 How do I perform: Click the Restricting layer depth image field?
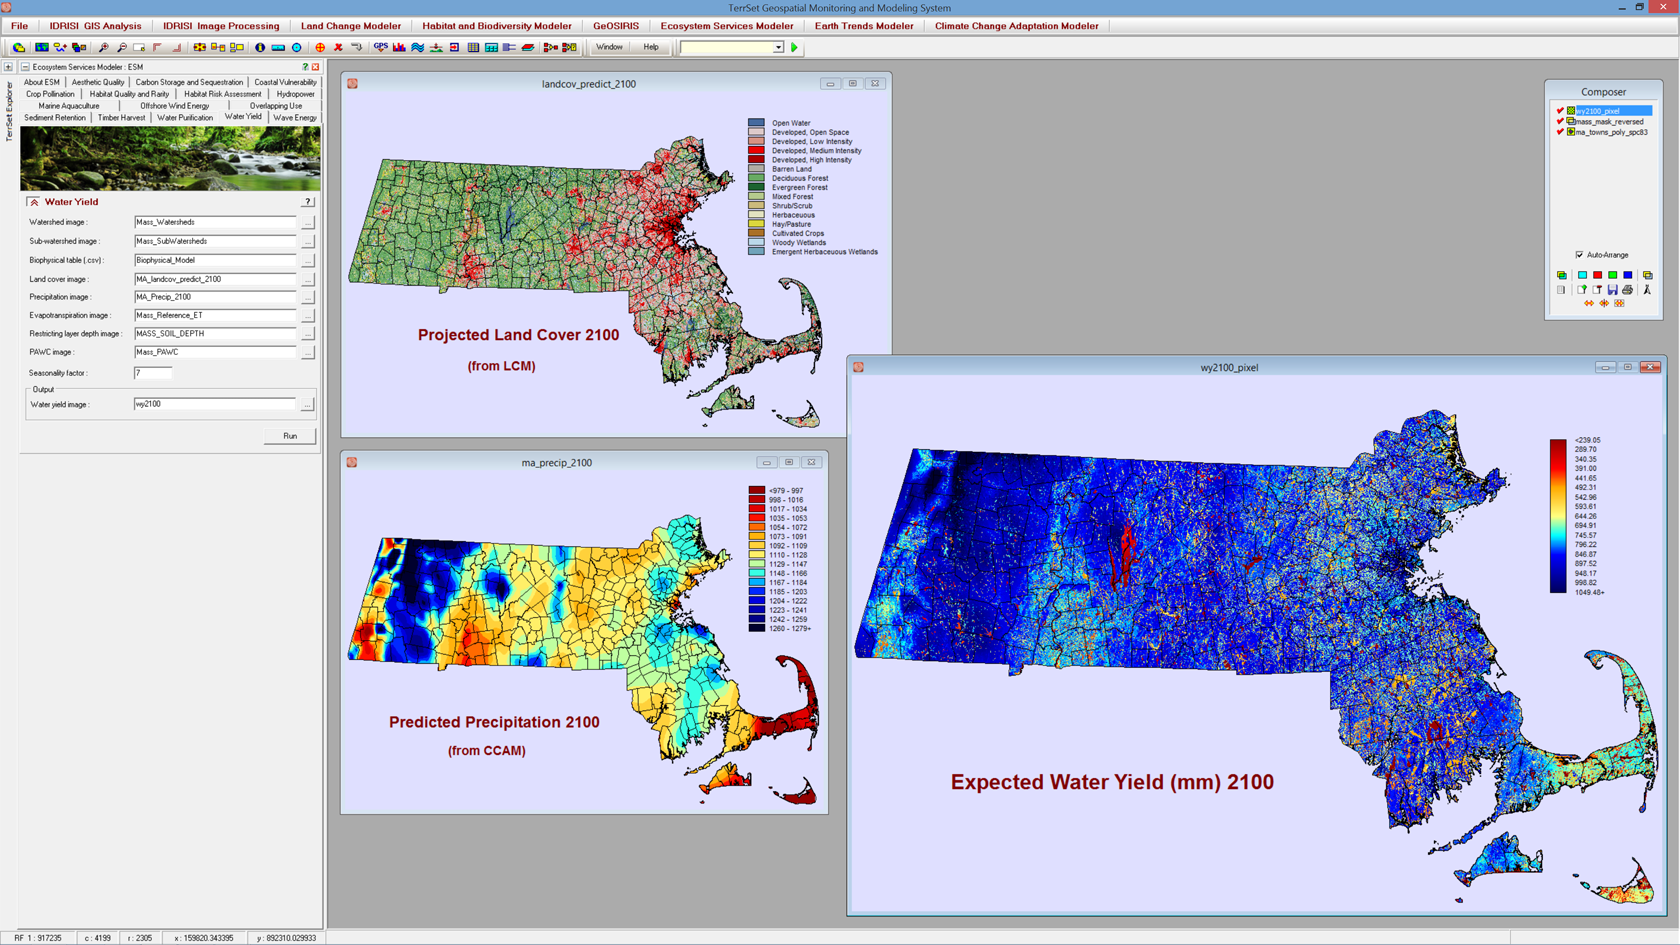click(215, 334)
